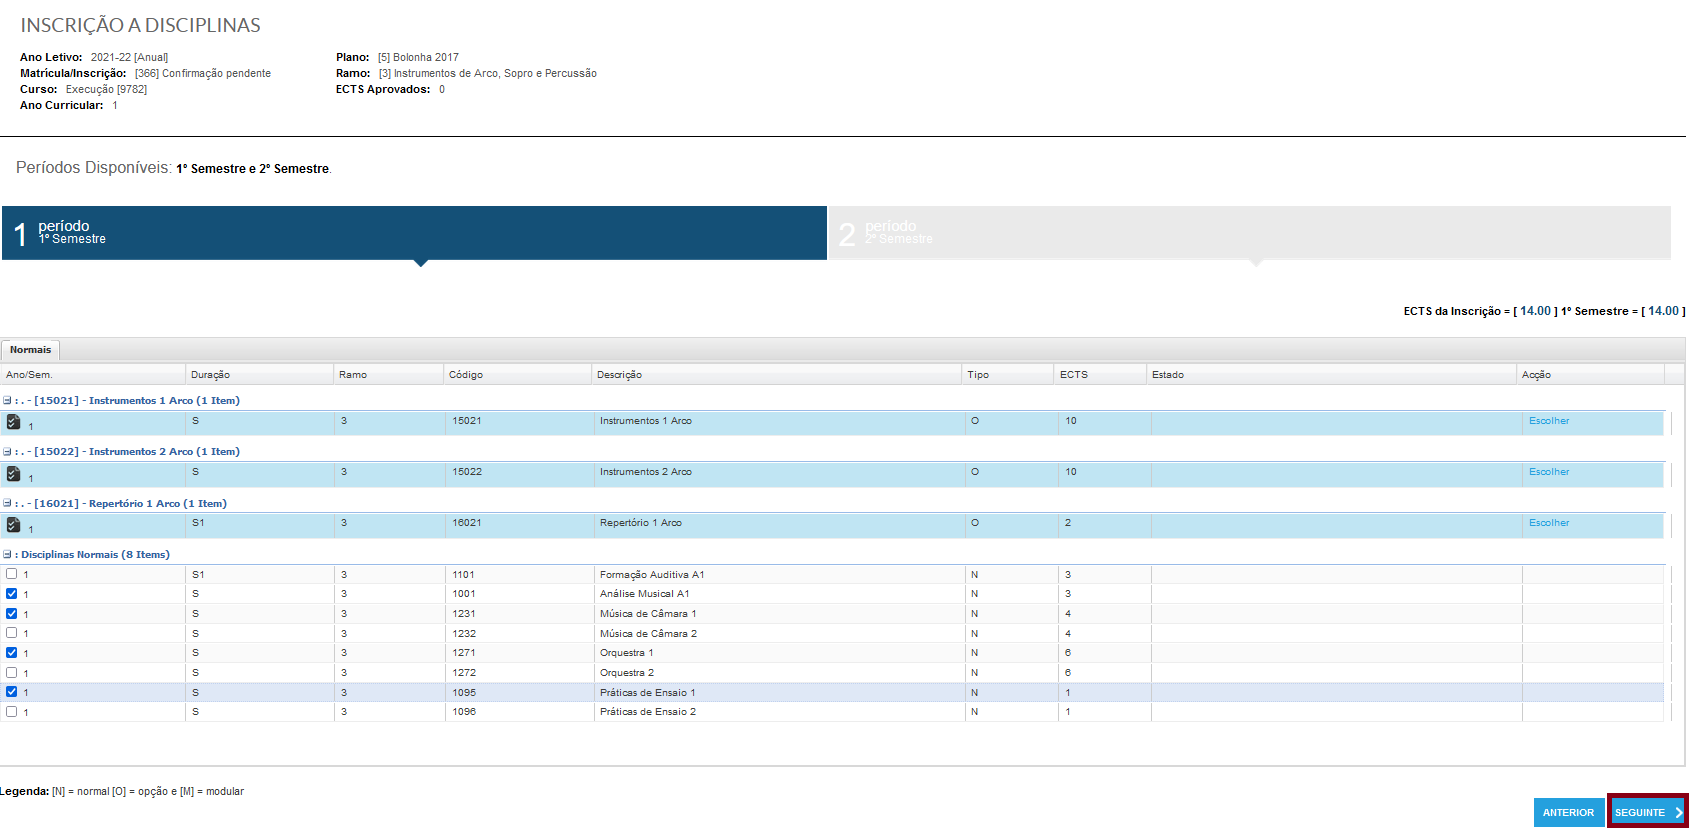Uncheck the Orquestra 1 checkbox
The width and height of the screenshot is (1693, 837).
point(12,653)
